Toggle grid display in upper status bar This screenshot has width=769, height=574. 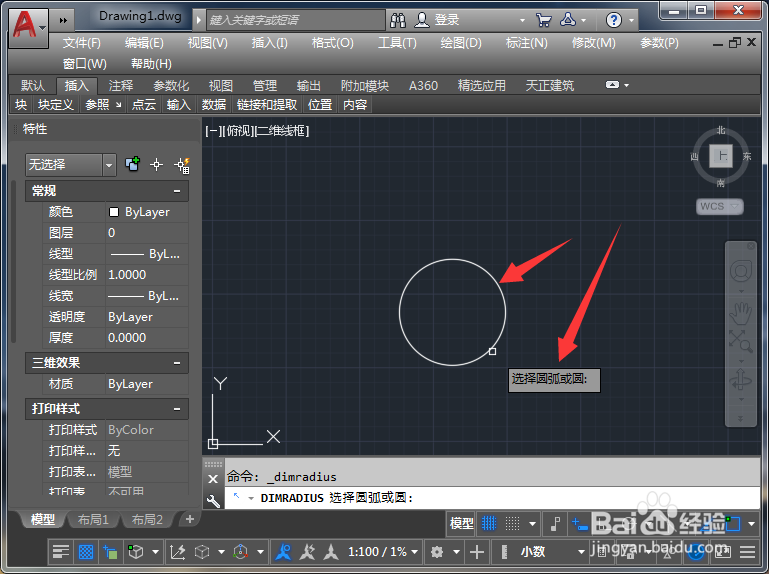click(489, 523)
